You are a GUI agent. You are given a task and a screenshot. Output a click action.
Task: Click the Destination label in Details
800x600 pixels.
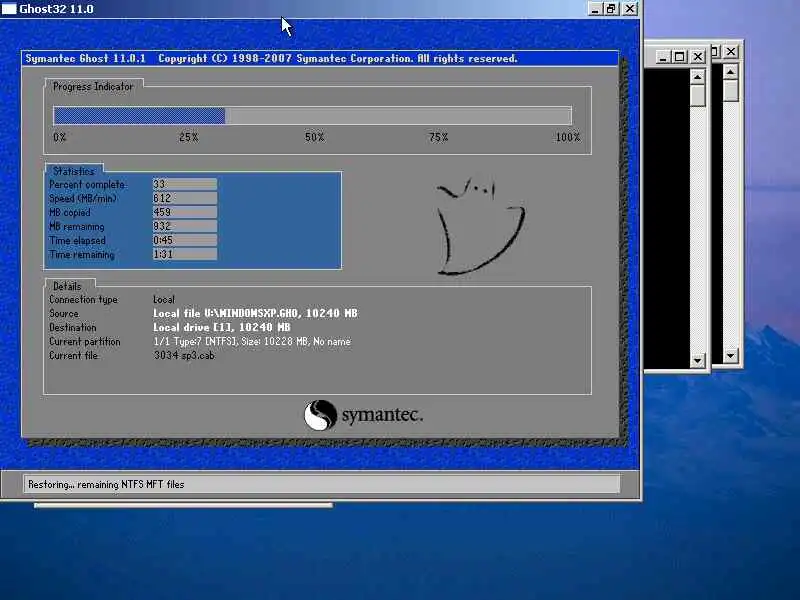72,328
